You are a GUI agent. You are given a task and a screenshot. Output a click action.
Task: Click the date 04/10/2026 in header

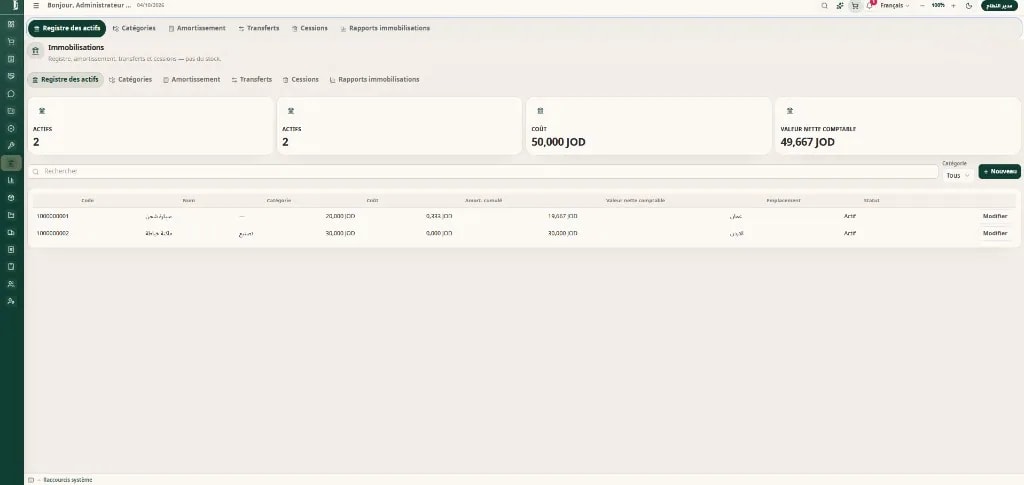[150, 5]
